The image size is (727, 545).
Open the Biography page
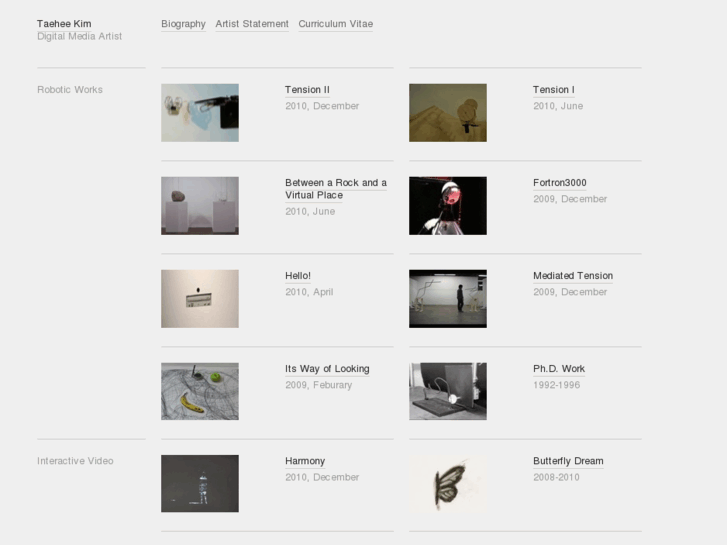pos(183,24)
